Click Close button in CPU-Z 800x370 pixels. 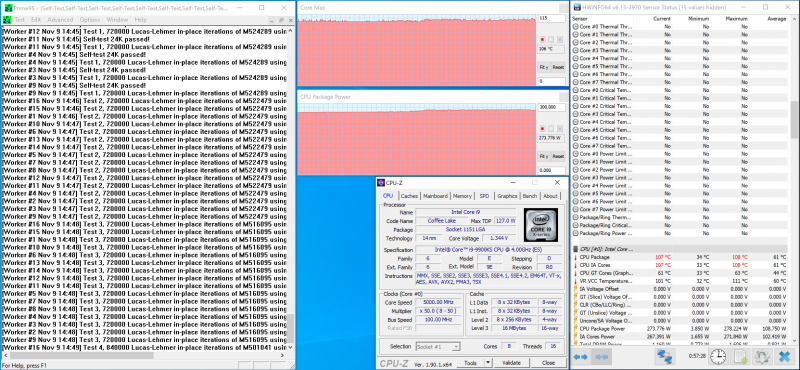tap(548, 363)
